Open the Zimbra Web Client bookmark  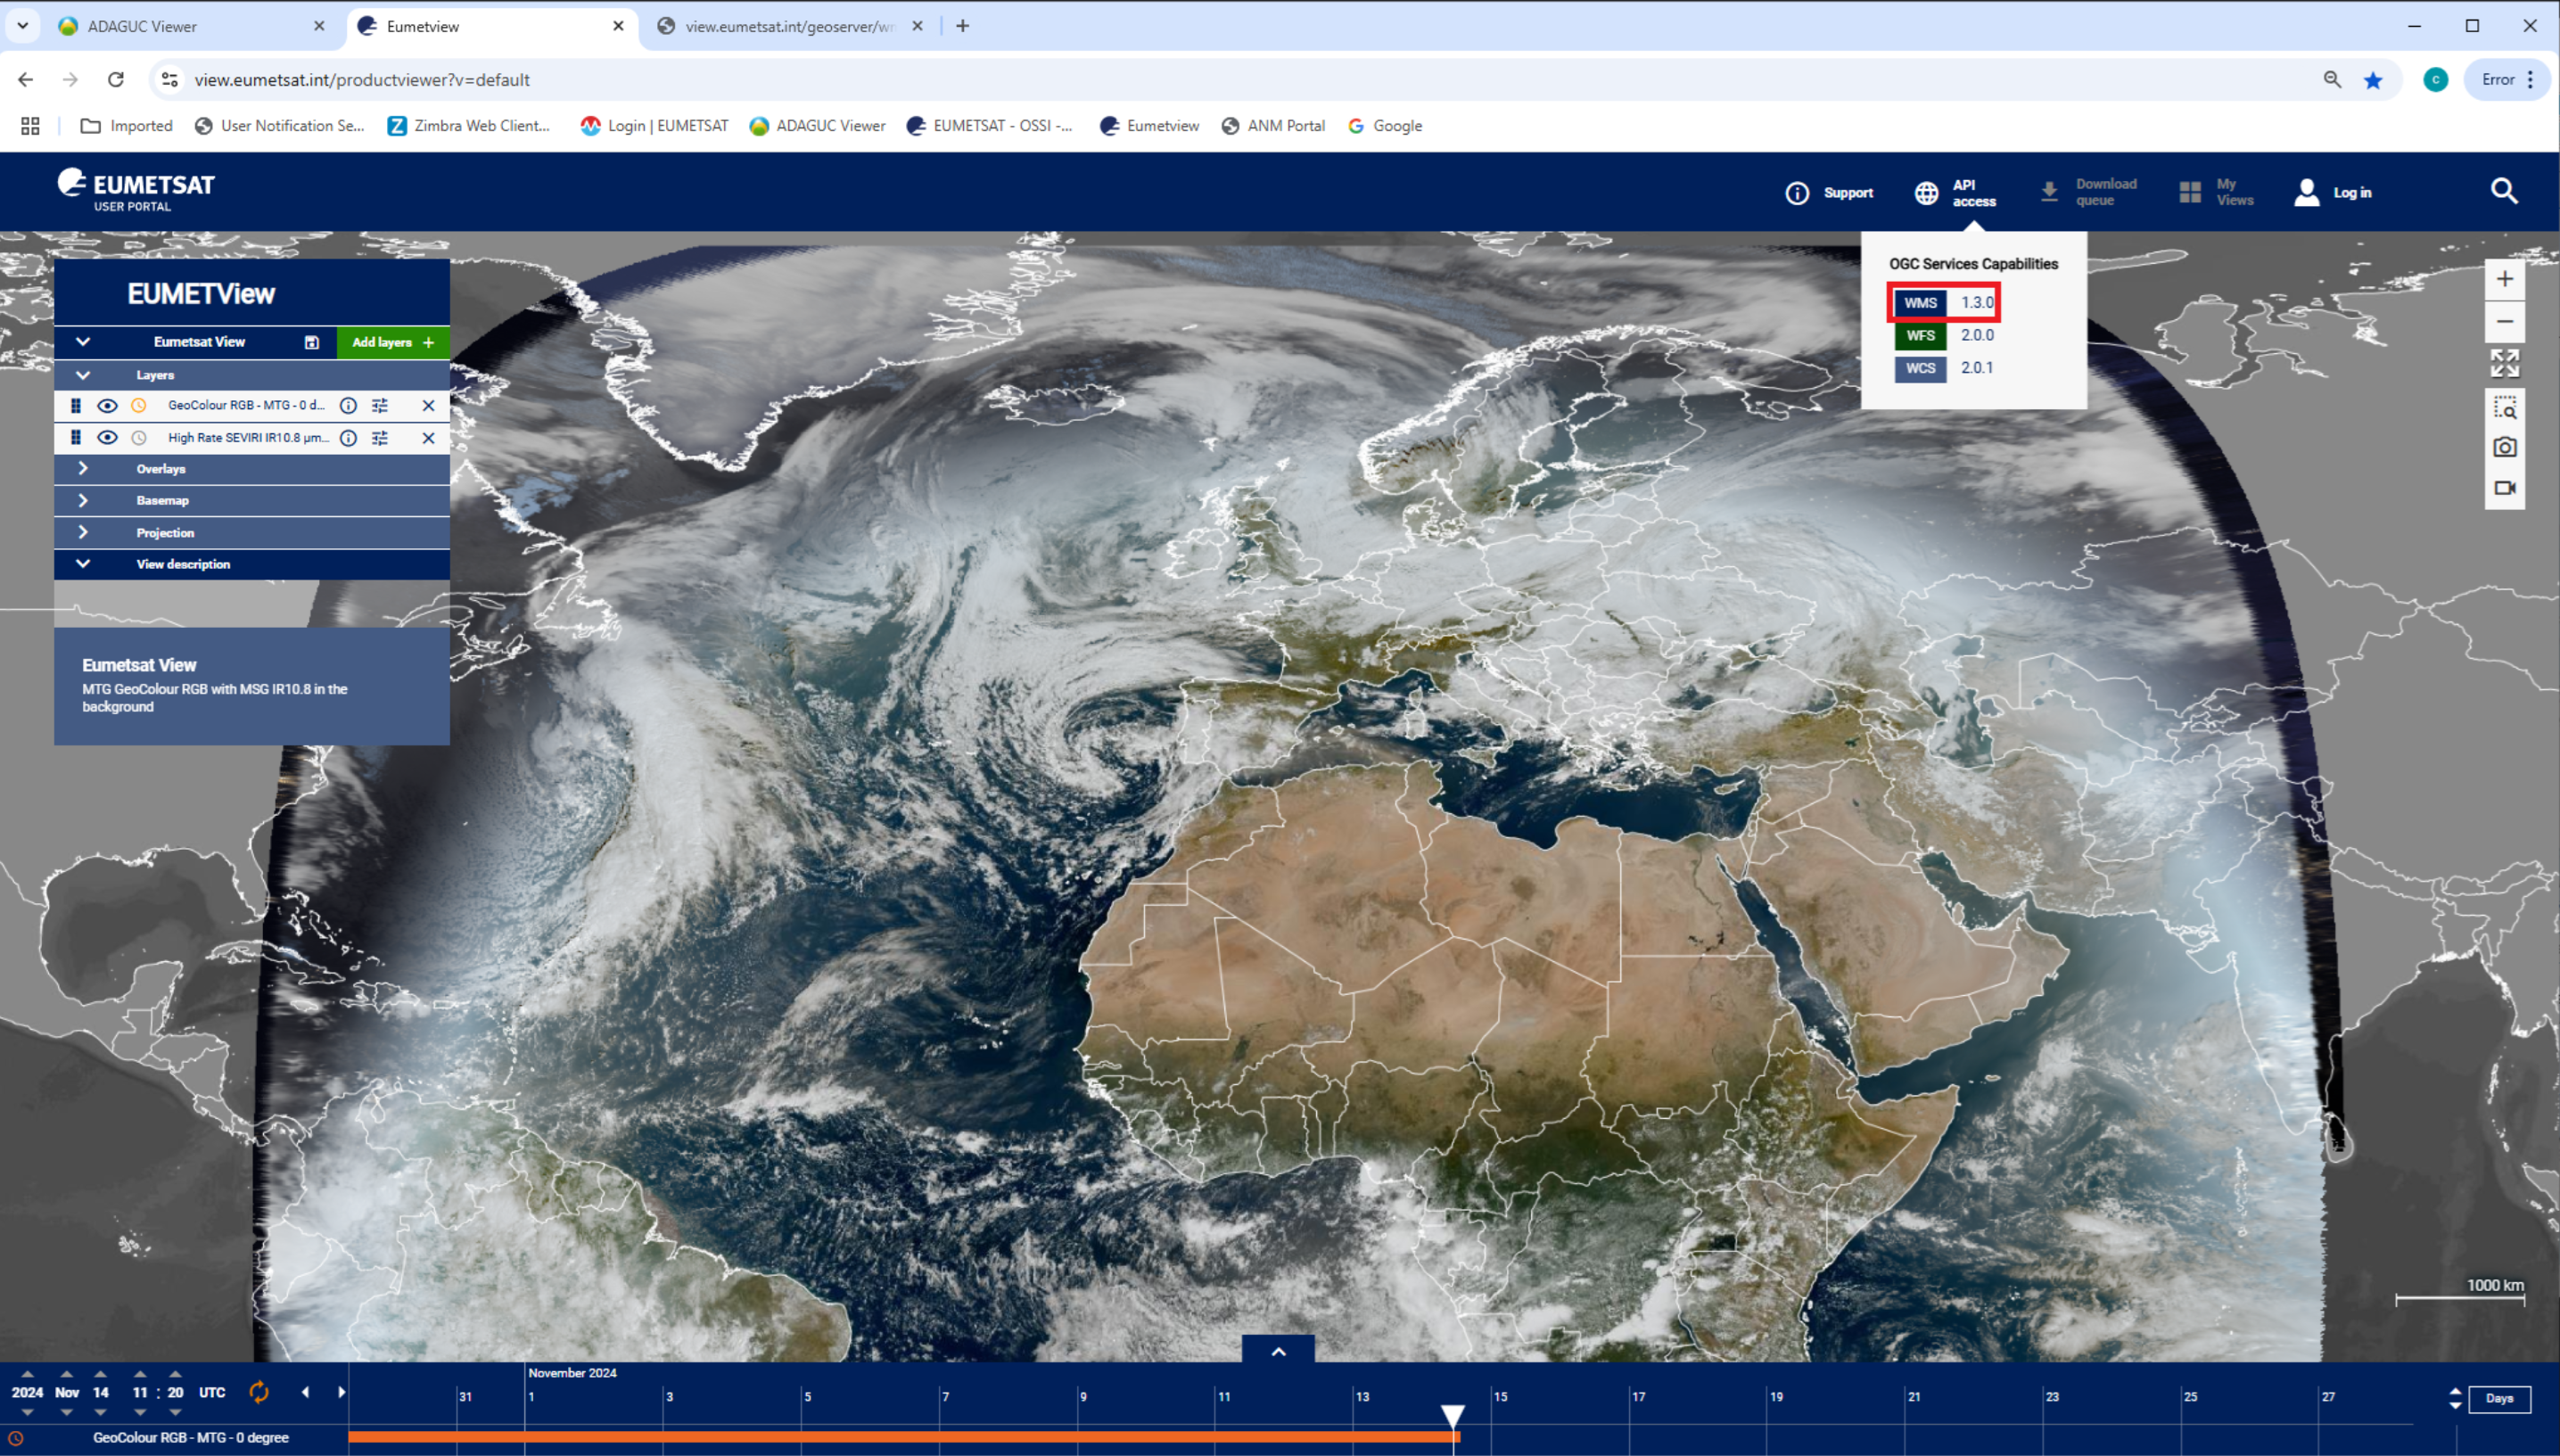pyautogui.click(x=469, y=126)
